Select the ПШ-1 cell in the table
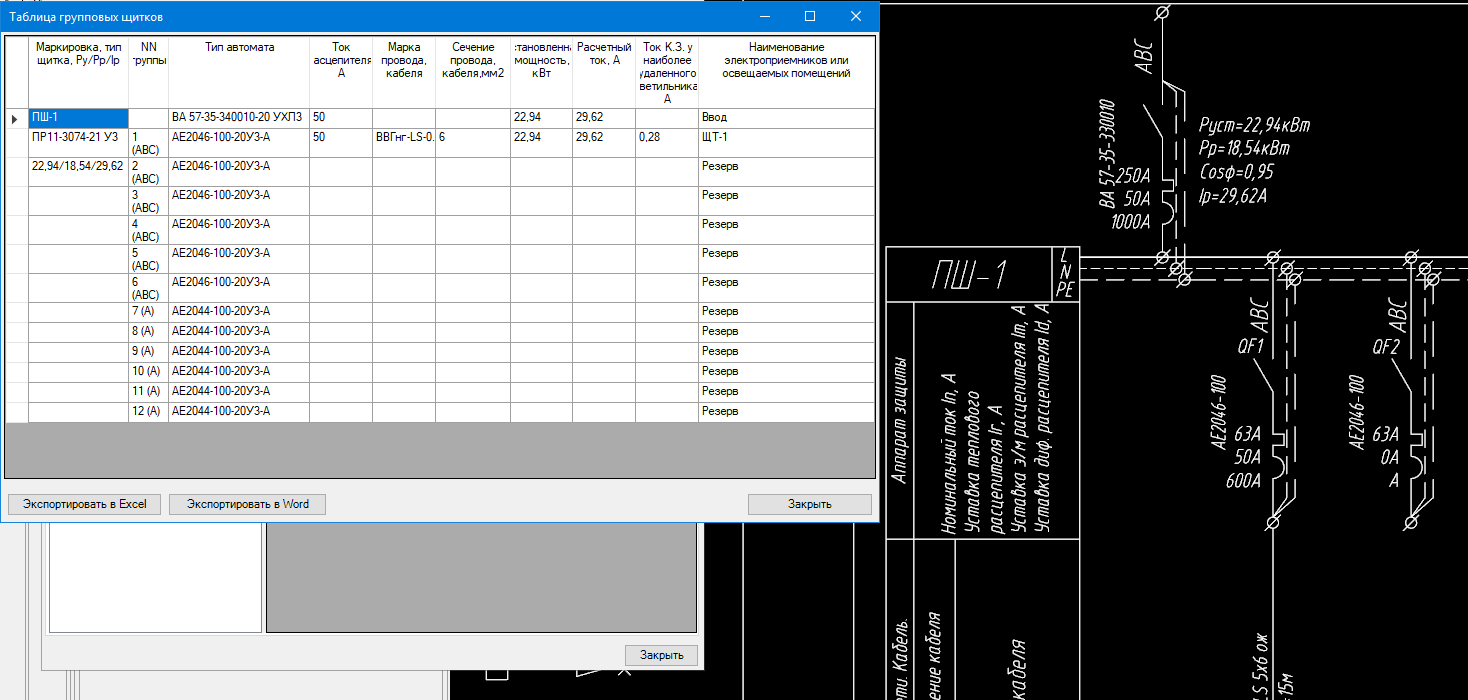 (78, 118)
